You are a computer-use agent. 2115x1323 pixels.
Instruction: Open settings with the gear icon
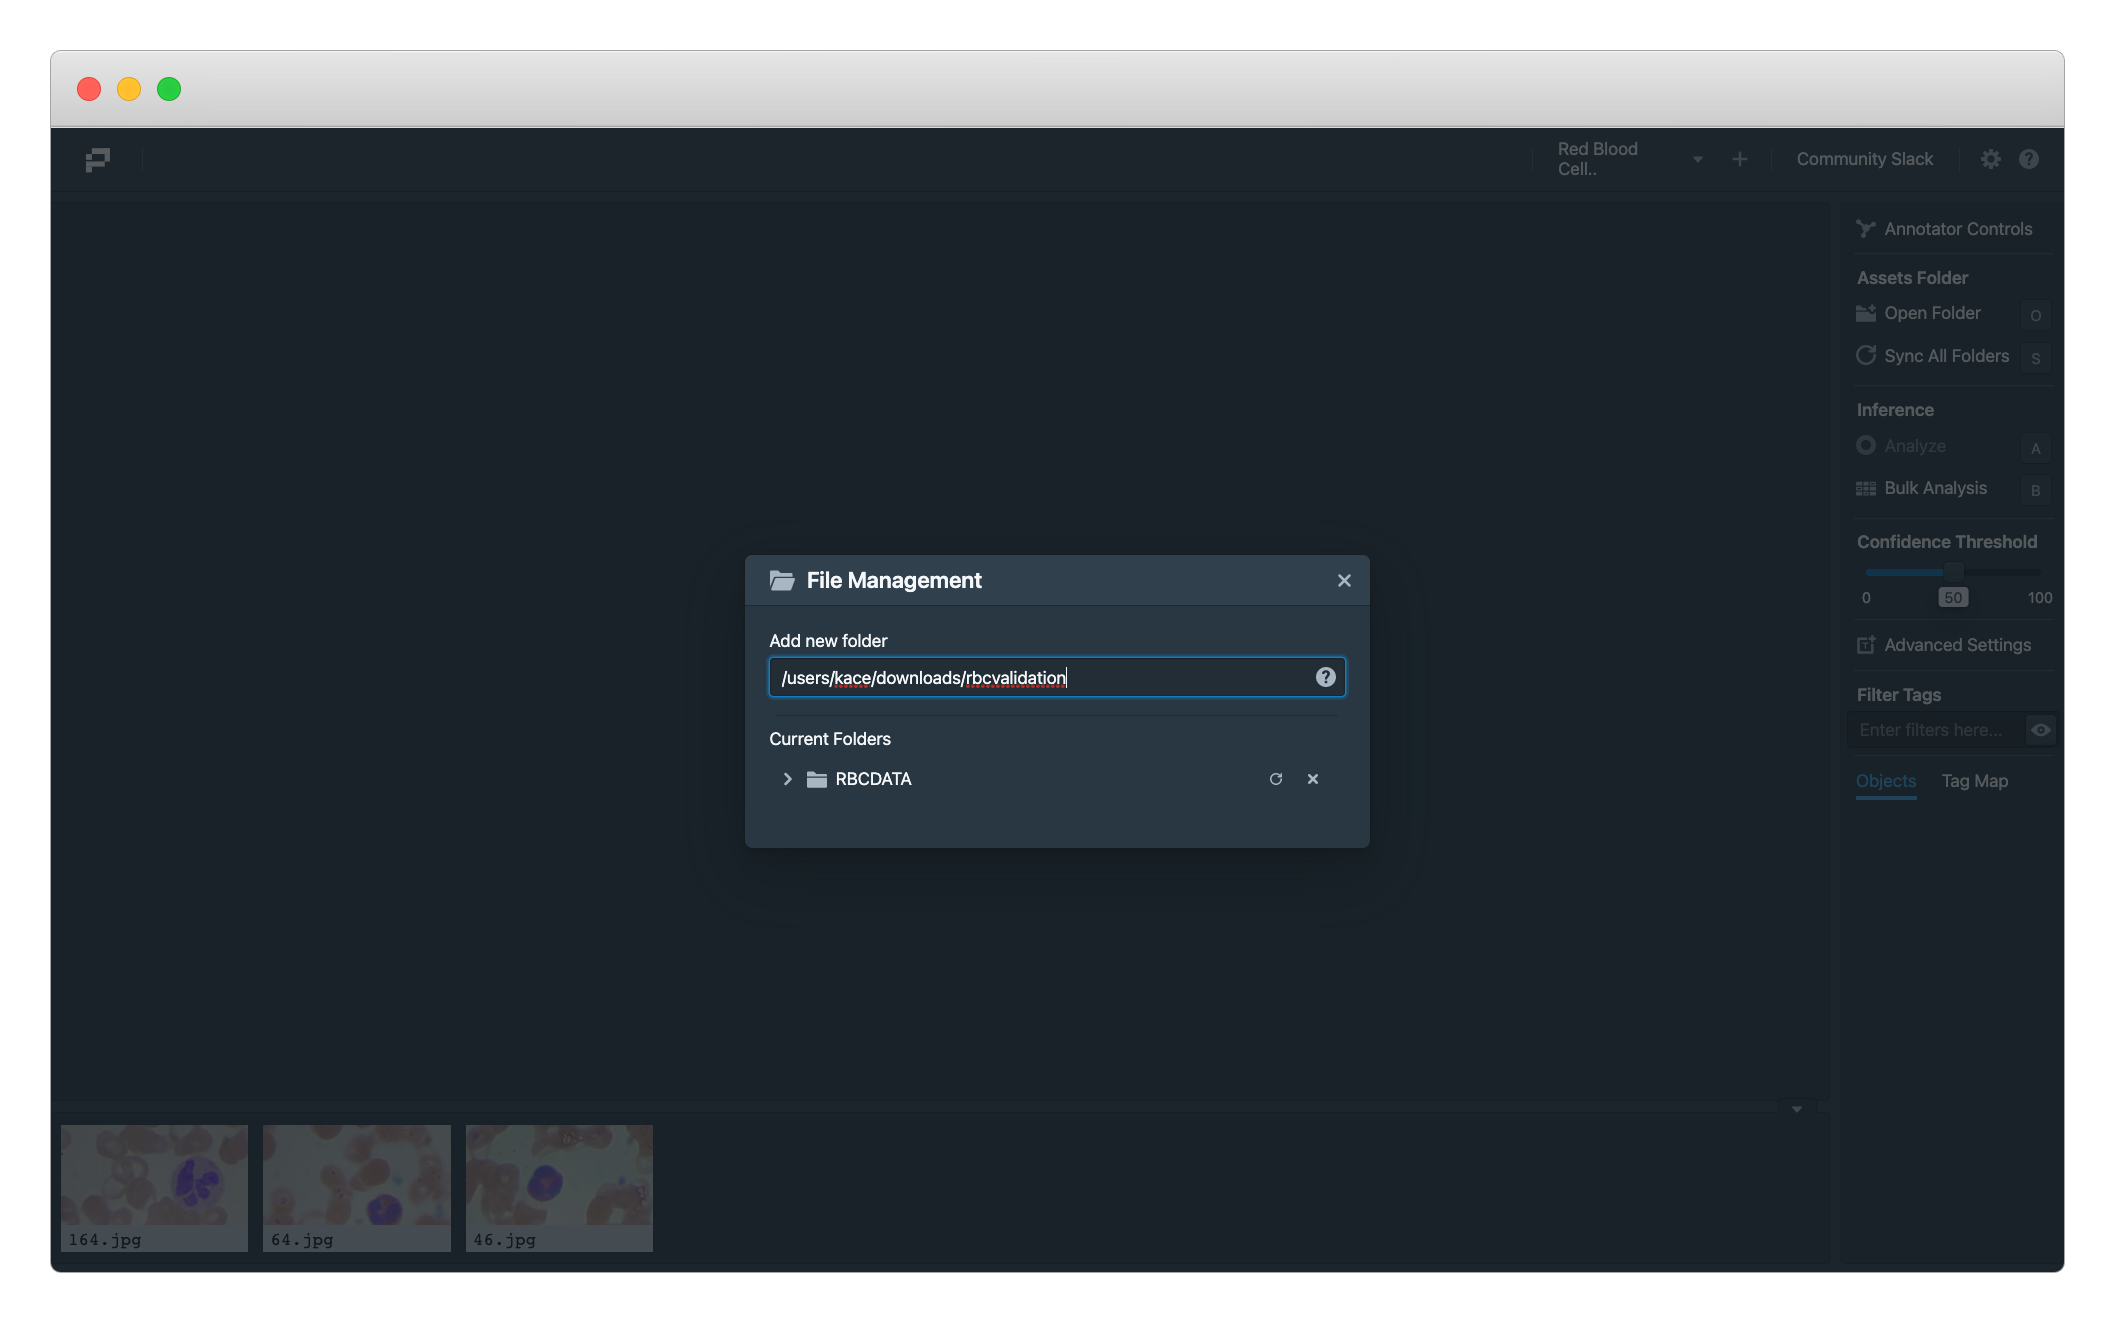(x=1991, y=159)
